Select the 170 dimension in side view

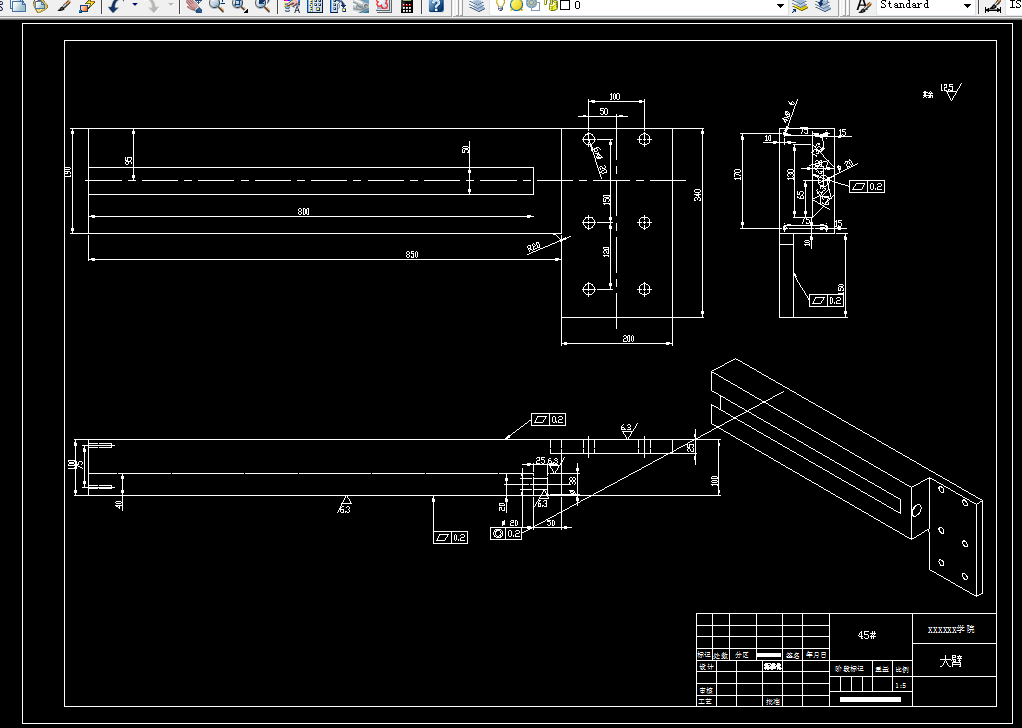(738, 175)
